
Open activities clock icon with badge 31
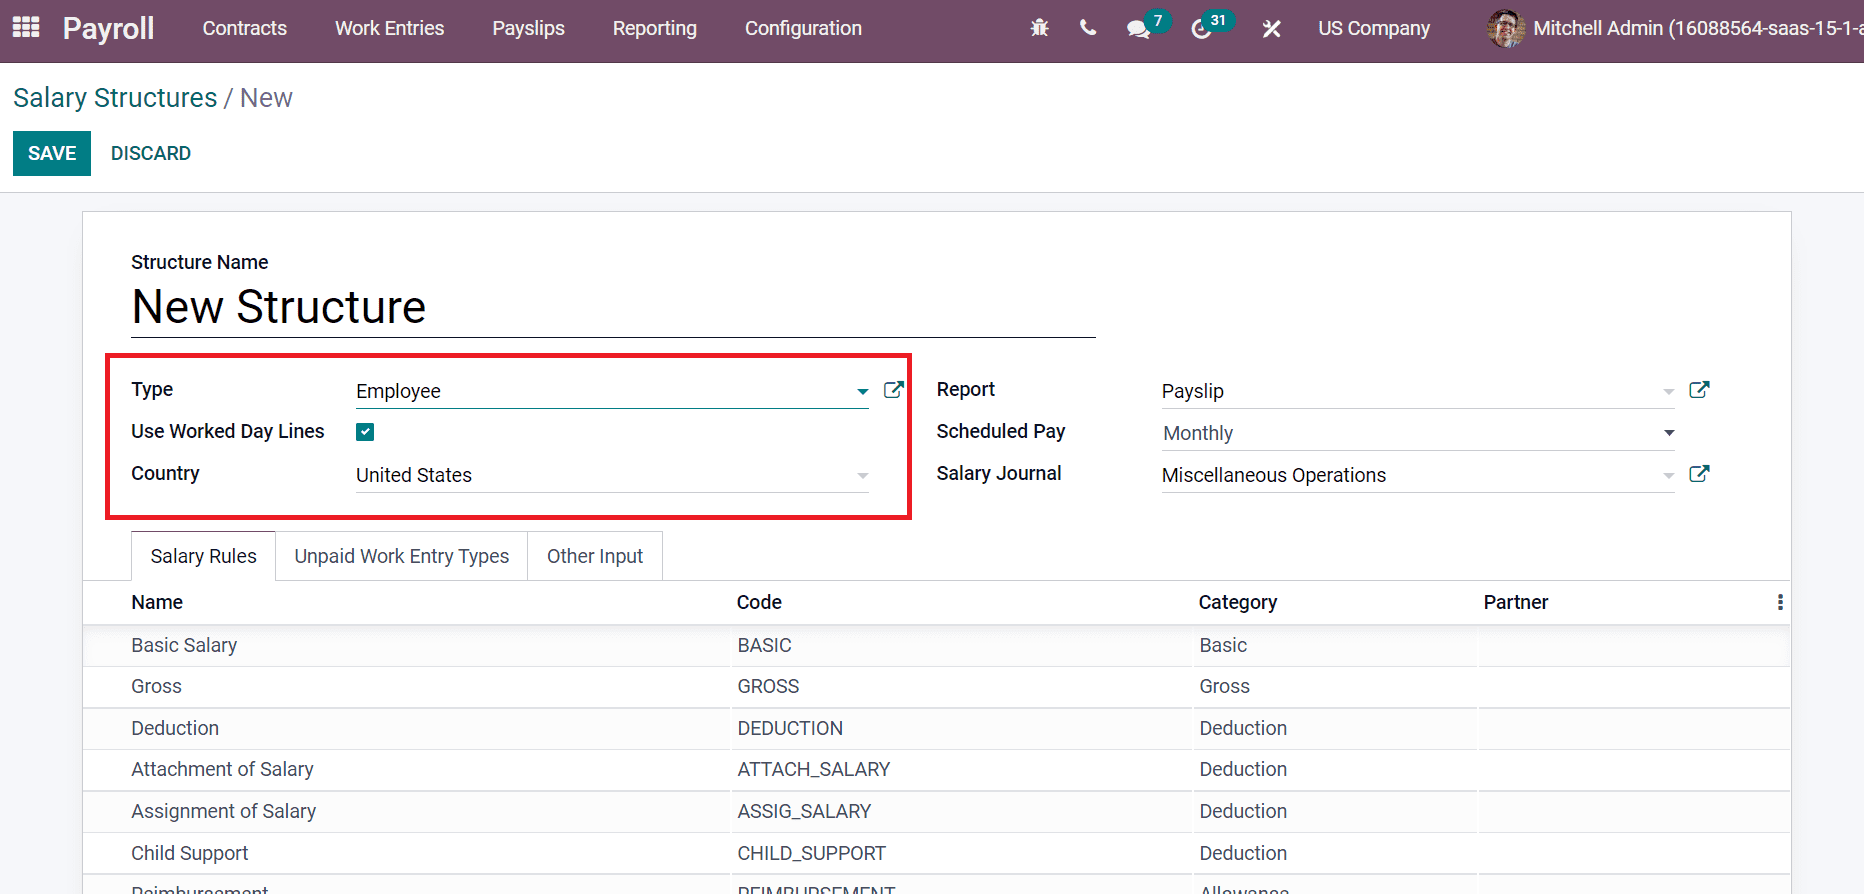(1202, 28)
